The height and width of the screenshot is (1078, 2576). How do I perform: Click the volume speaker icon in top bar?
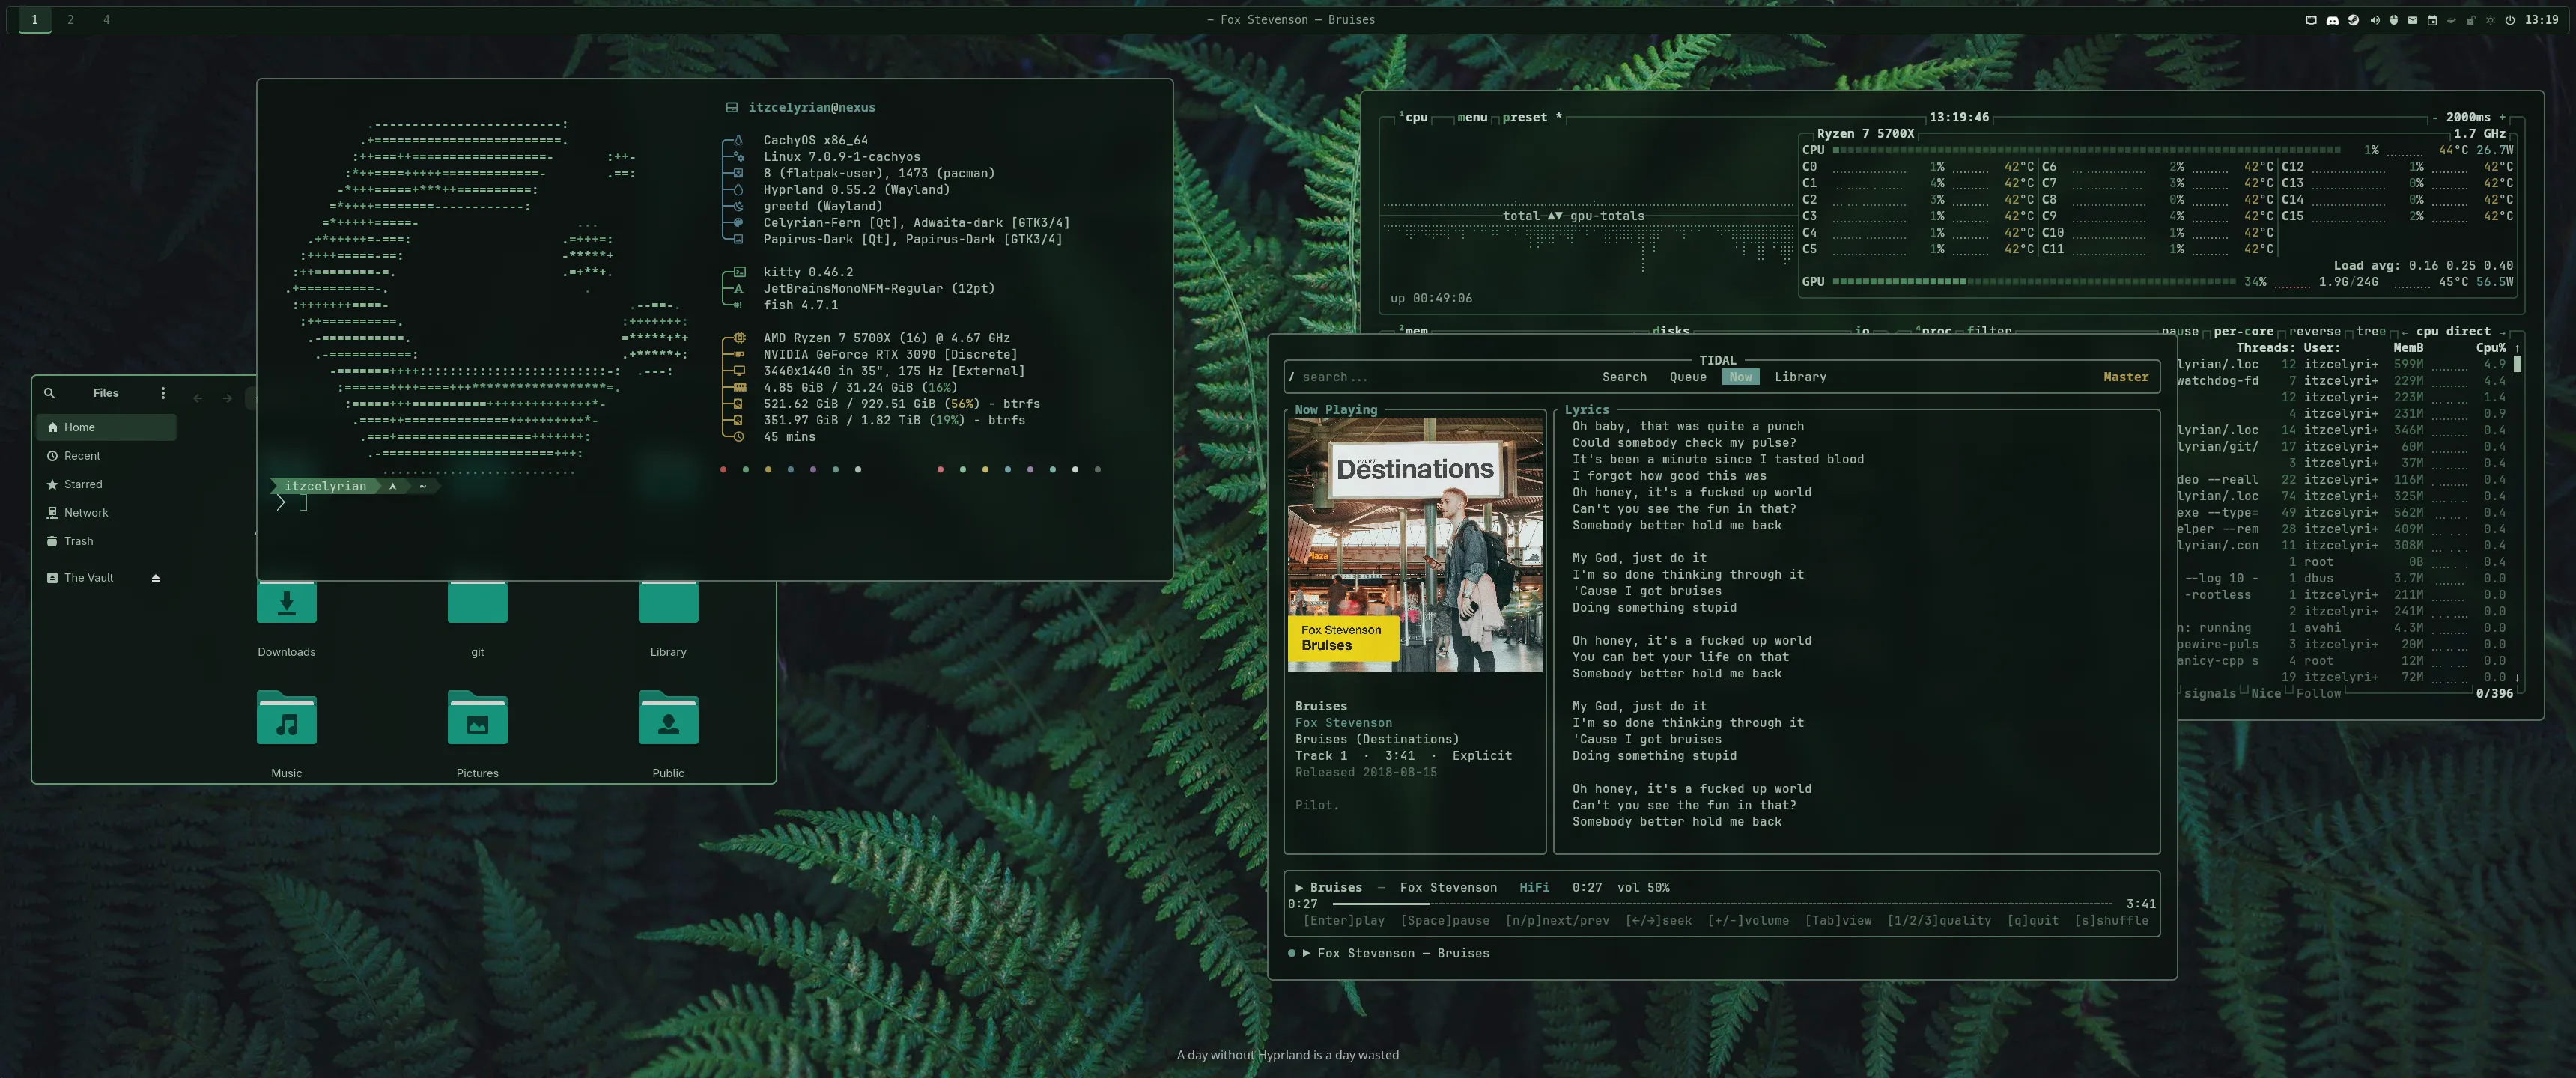[2375, 20]
